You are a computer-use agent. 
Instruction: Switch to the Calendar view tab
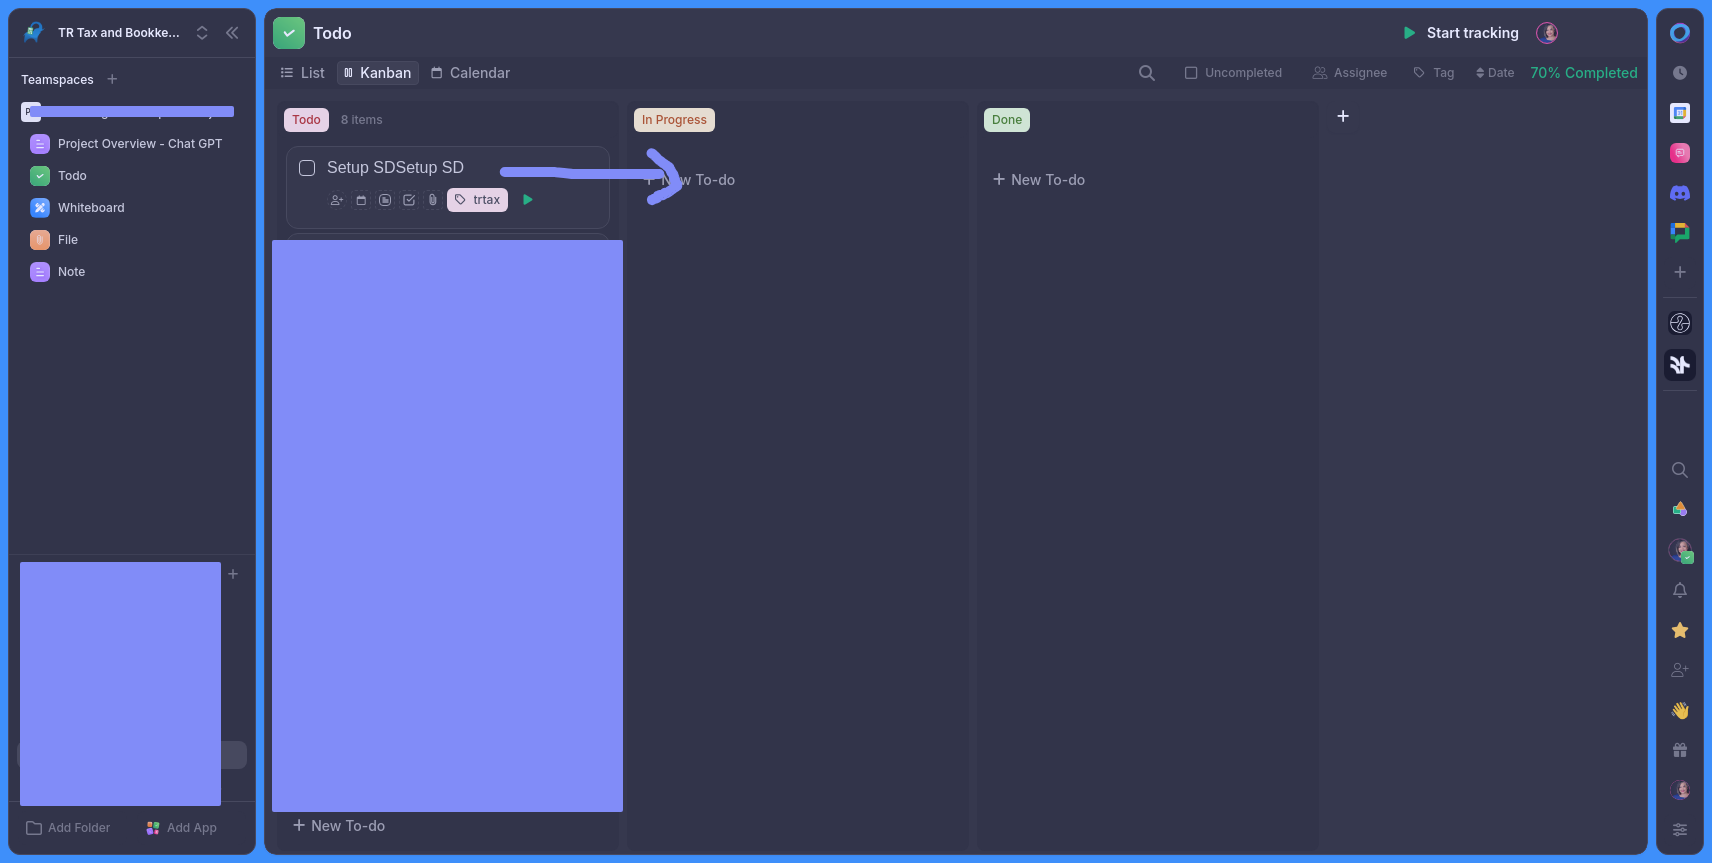click(470, 73)
